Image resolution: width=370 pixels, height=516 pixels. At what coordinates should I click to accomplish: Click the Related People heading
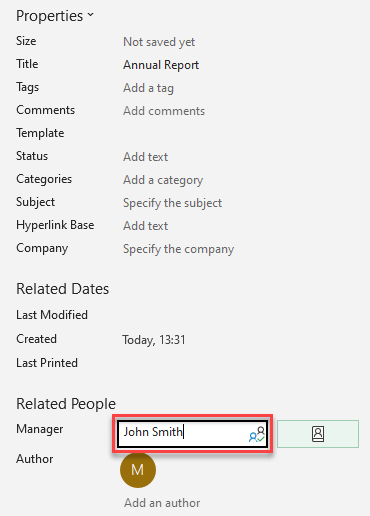(66, 404)
